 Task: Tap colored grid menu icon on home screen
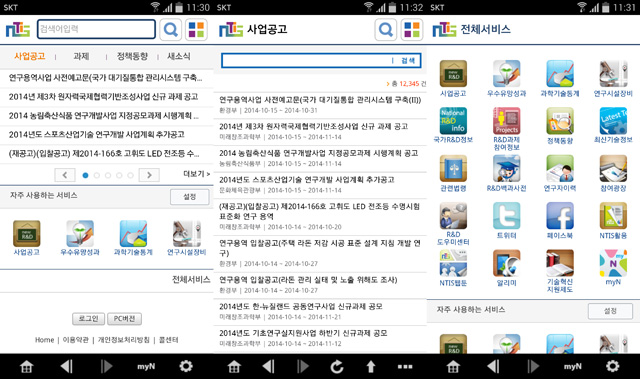click(196, 29)
